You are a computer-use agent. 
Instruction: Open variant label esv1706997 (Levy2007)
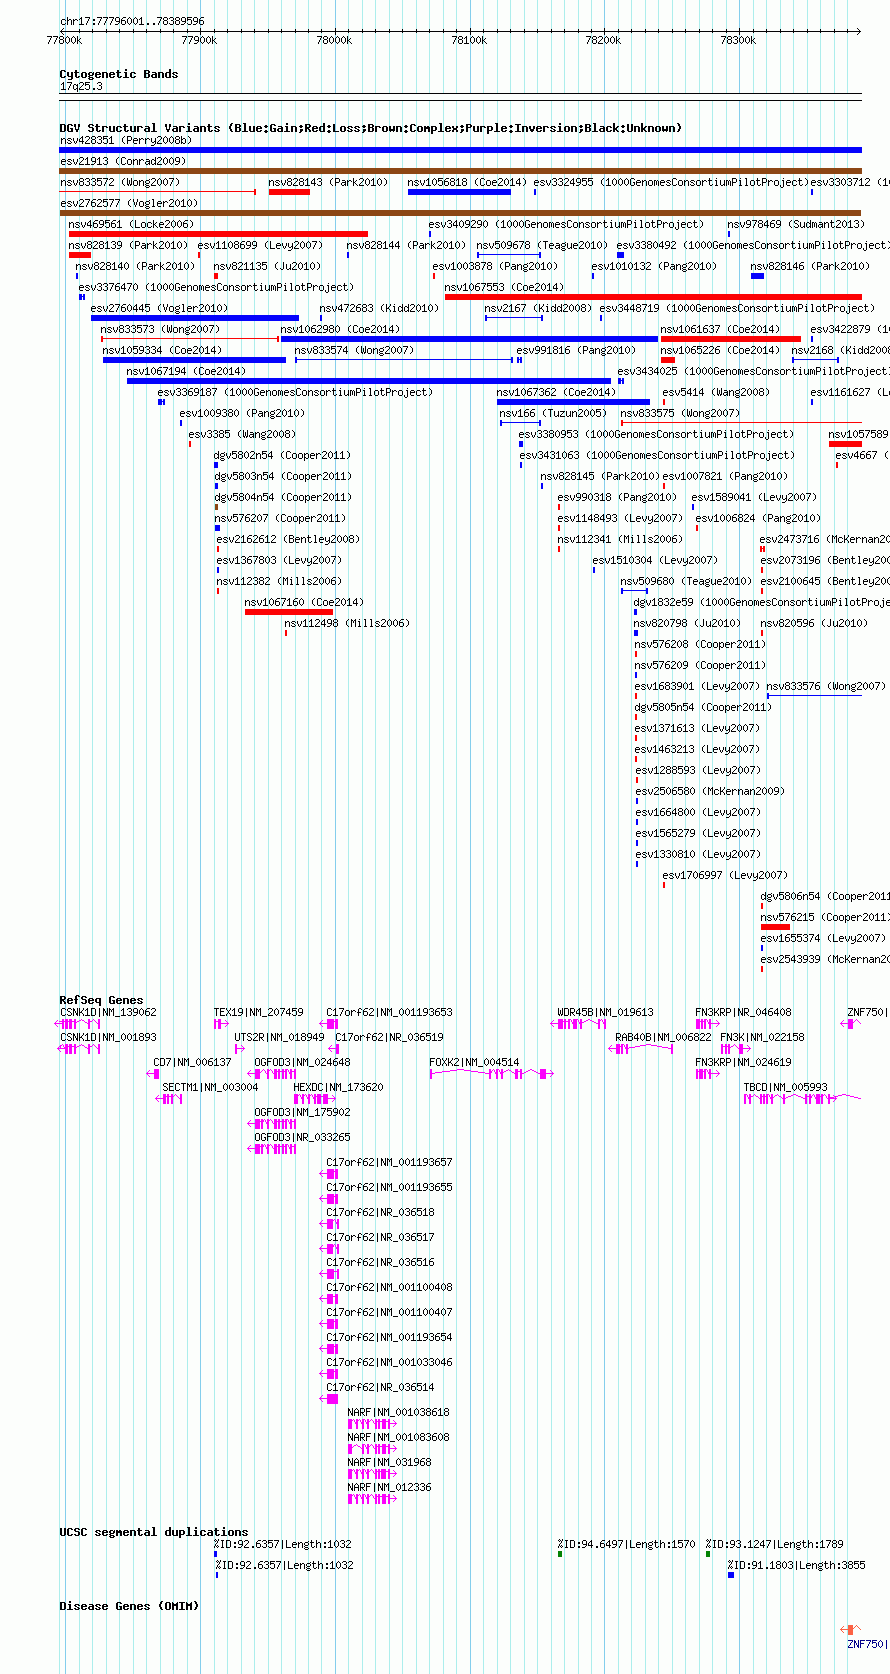click(x=725, y=875)
